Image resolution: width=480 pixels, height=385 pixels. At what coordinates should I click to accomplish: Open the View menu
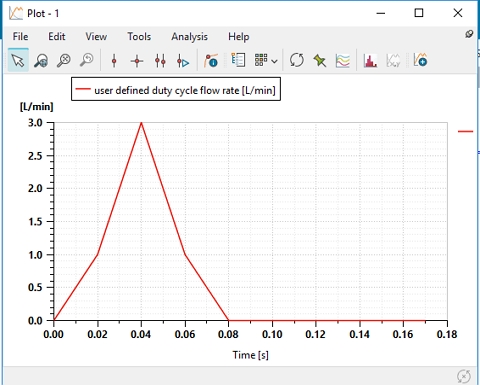click(96, 36)
